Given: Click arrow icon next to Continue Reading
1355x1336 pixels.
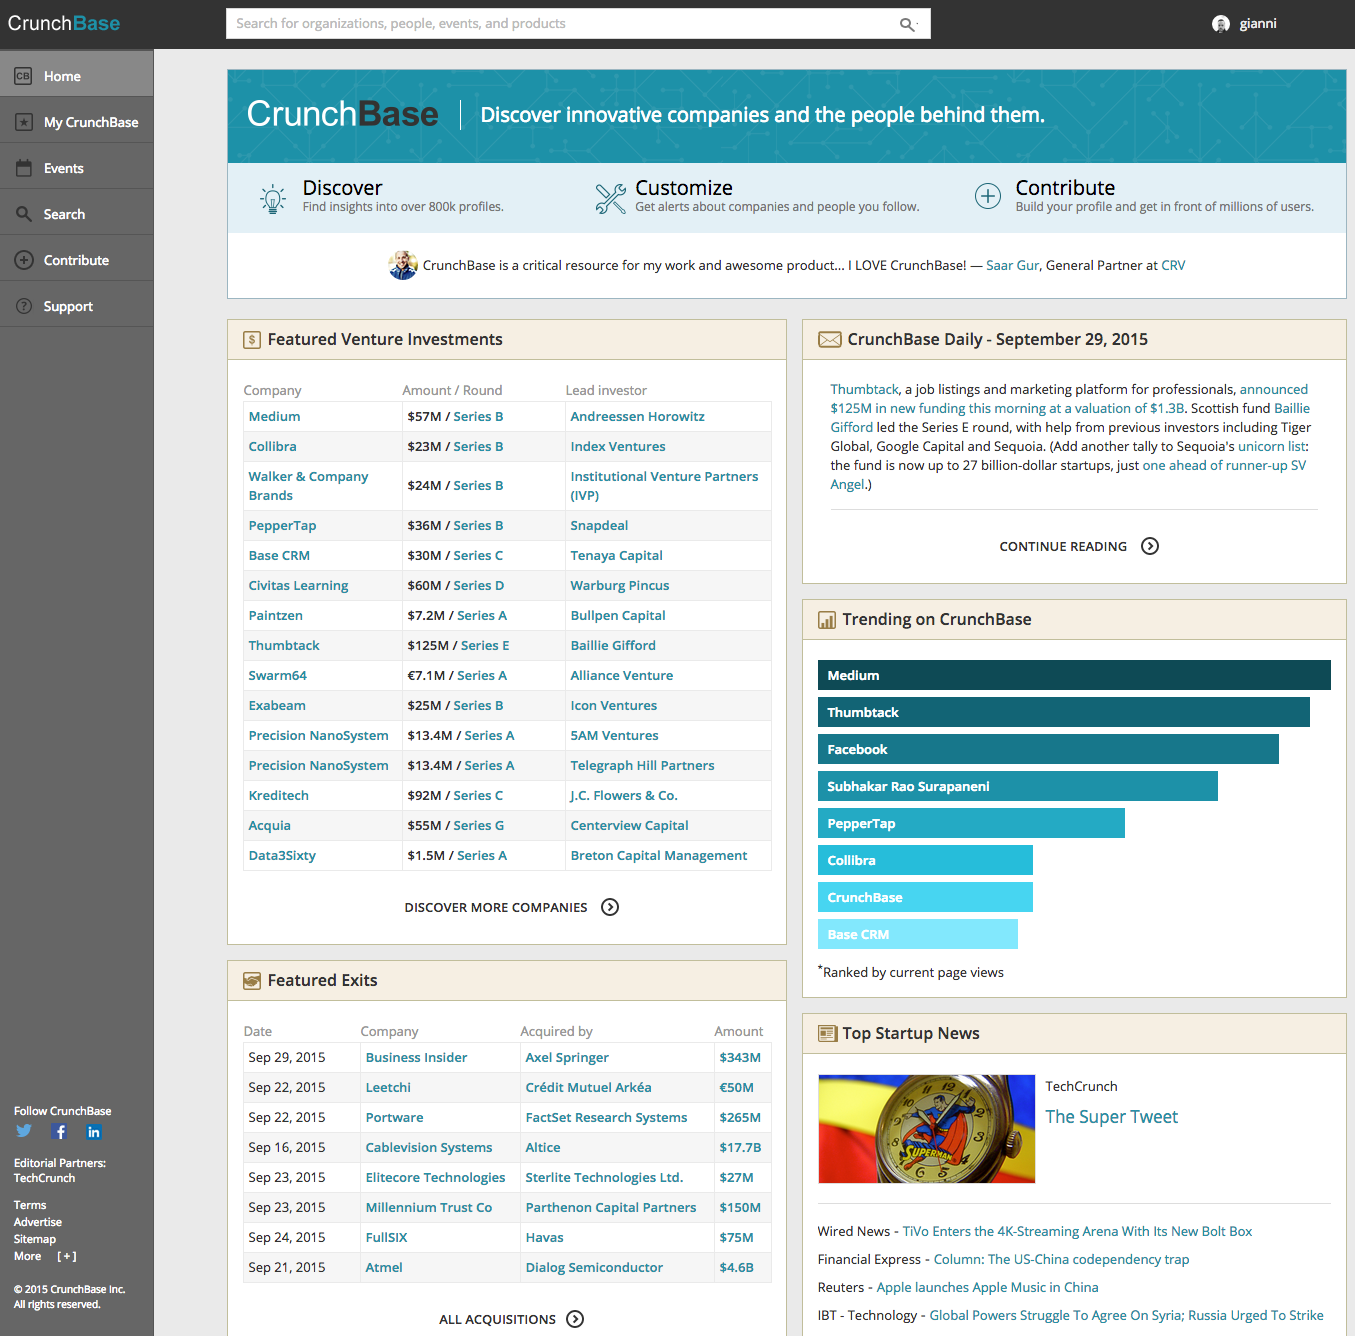Looking at the screenshot, I should pos(1150,546).
